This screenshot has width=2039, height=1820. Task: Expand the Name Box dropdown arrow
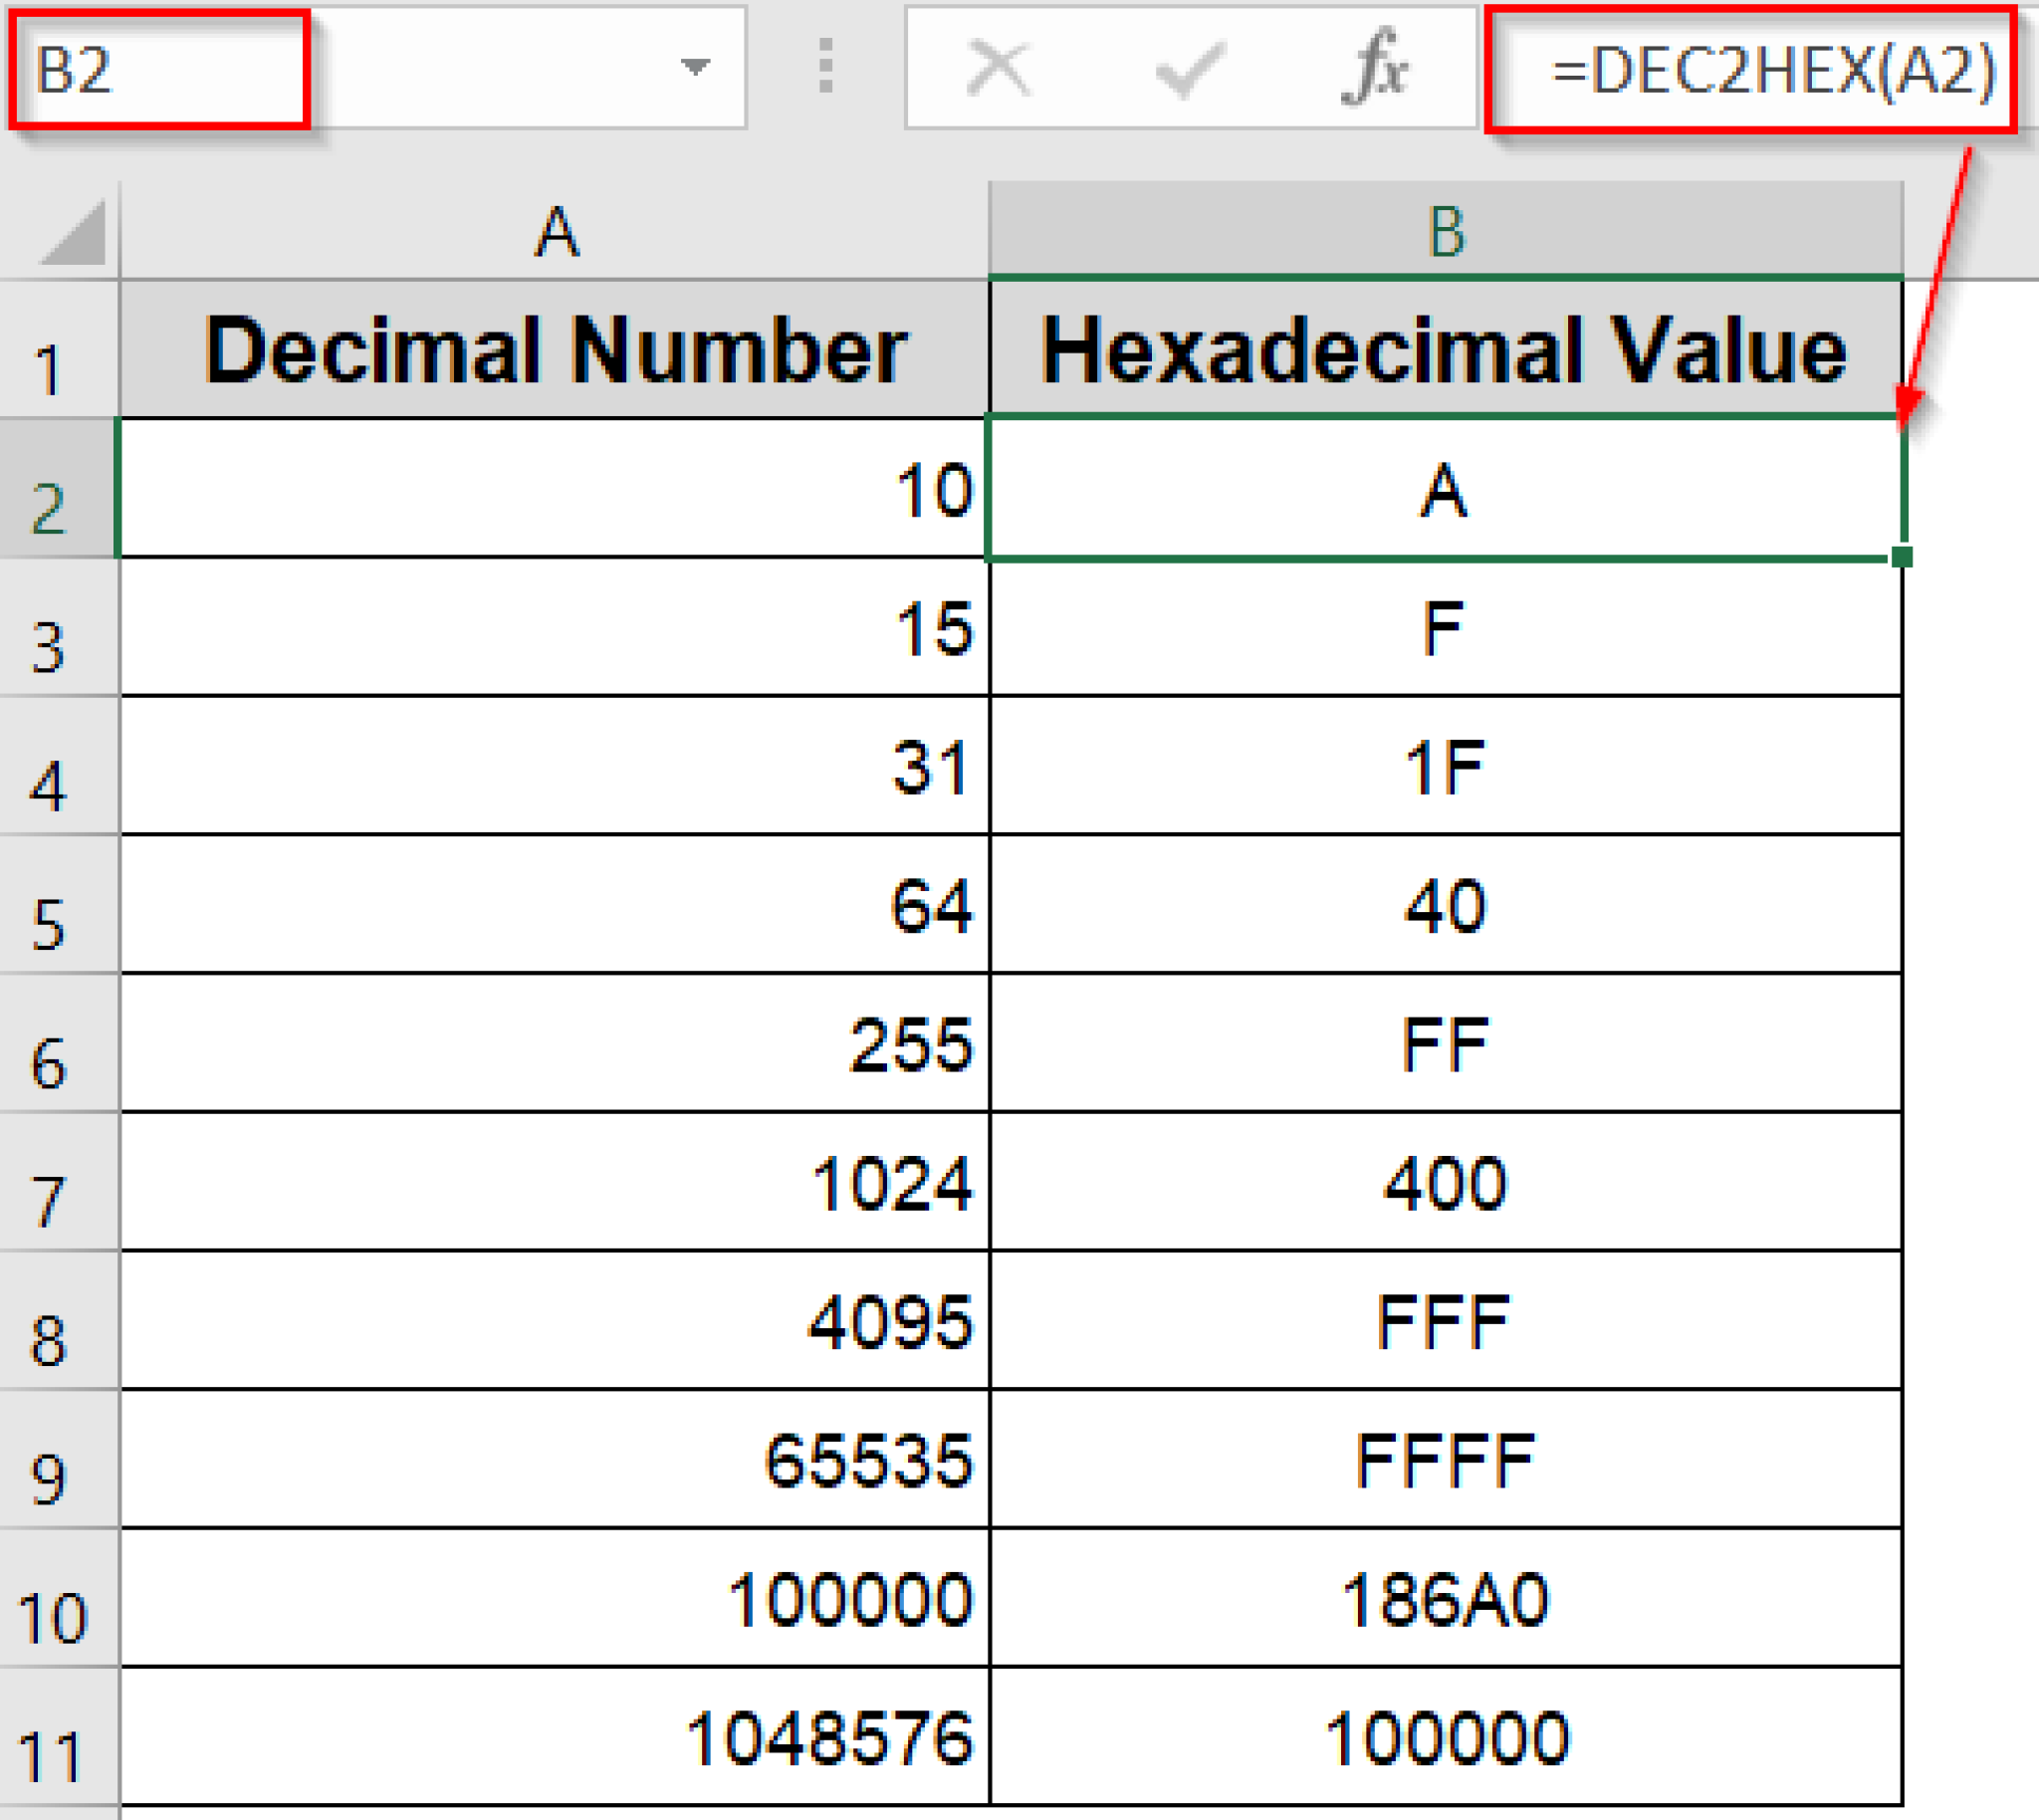(x=695, y=67)
